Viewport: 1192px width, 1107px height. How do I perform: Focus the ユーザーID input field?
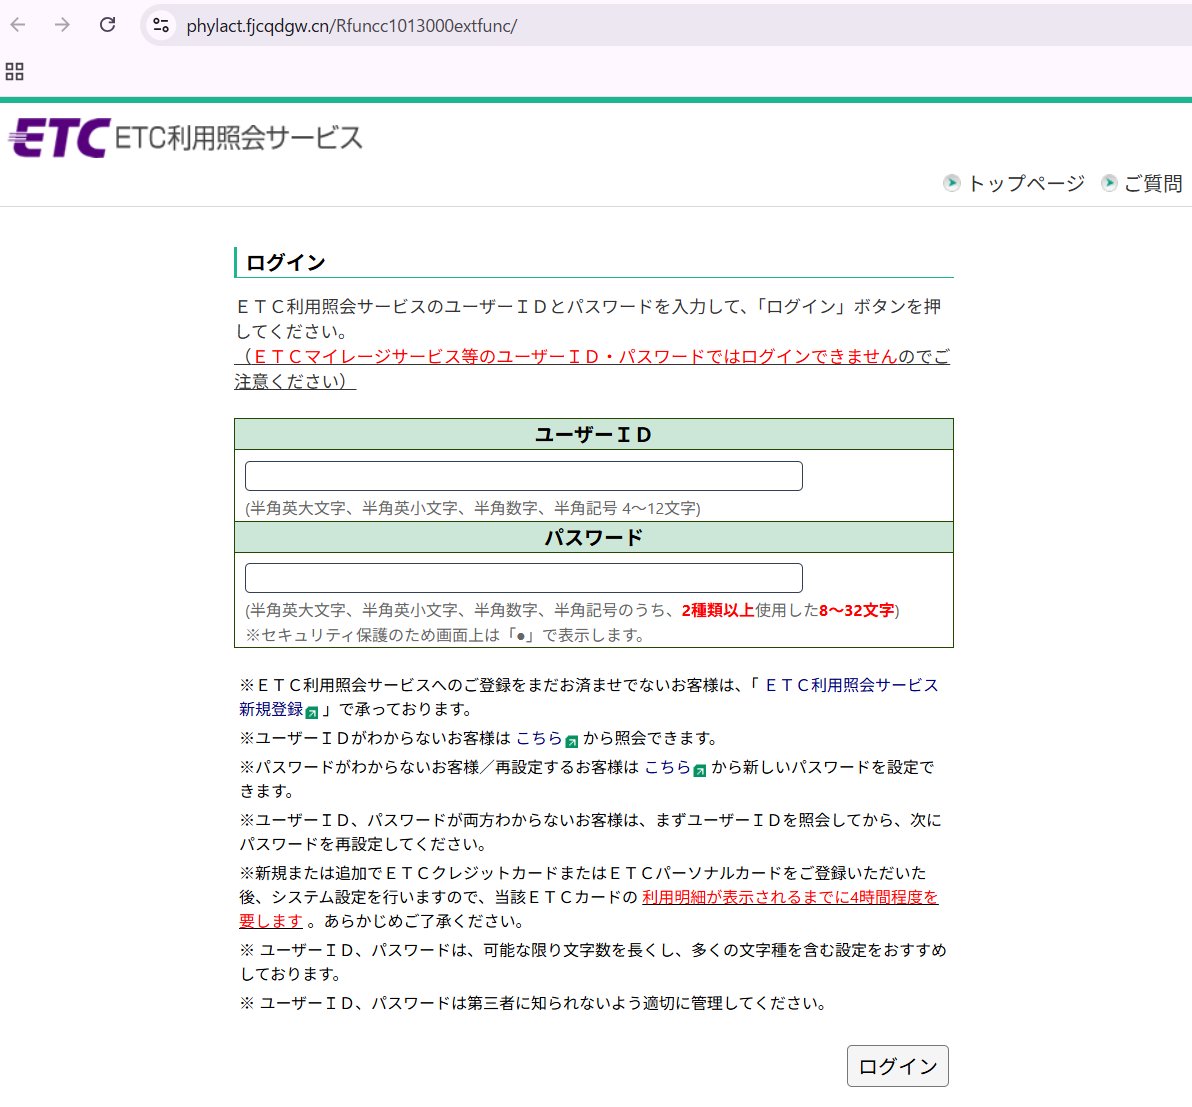tap(524, 476)
